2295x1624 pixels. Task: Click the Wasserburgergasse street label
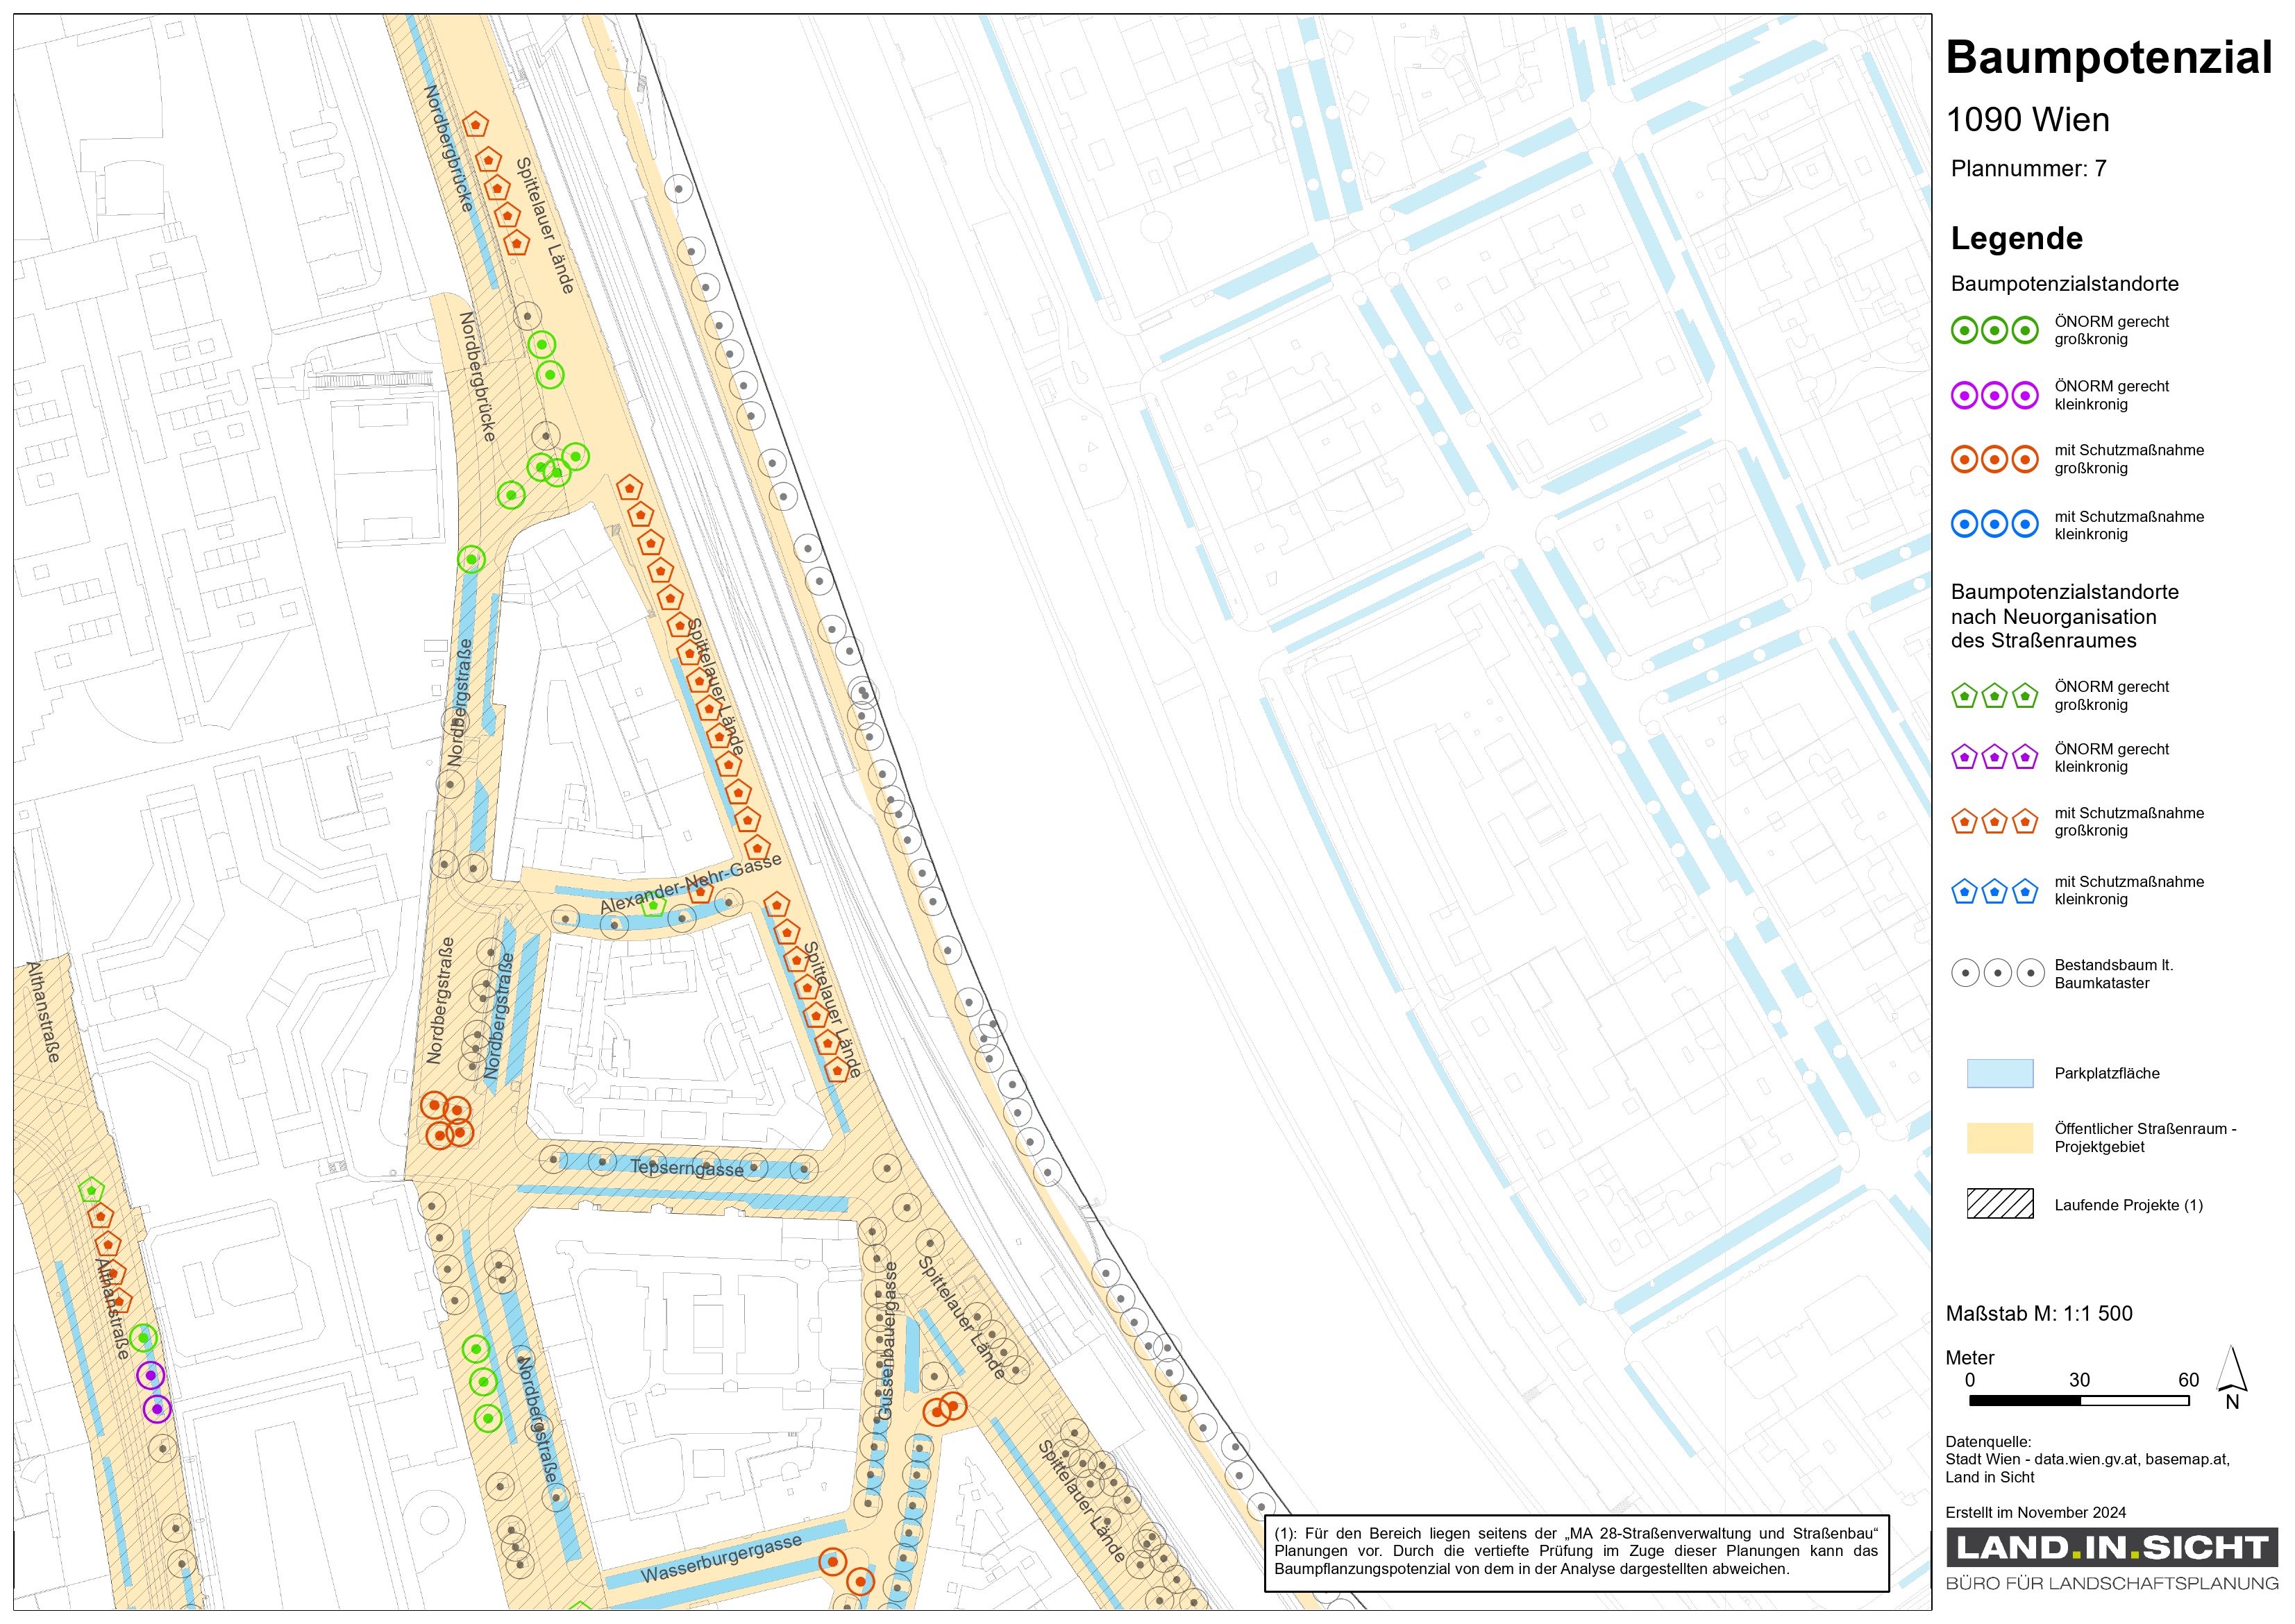click(x=721, y=1558)
